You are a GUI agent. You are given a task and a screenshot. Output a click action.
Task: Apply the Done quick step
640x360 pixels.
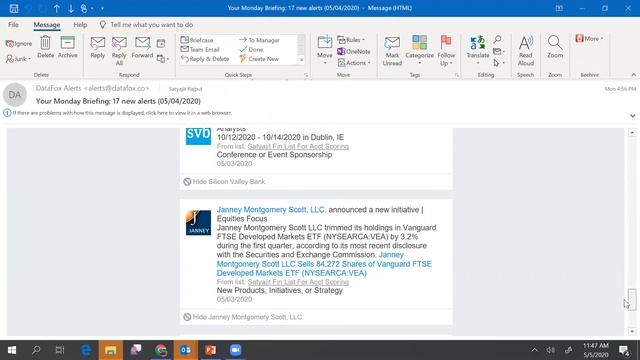pos(251,49)
